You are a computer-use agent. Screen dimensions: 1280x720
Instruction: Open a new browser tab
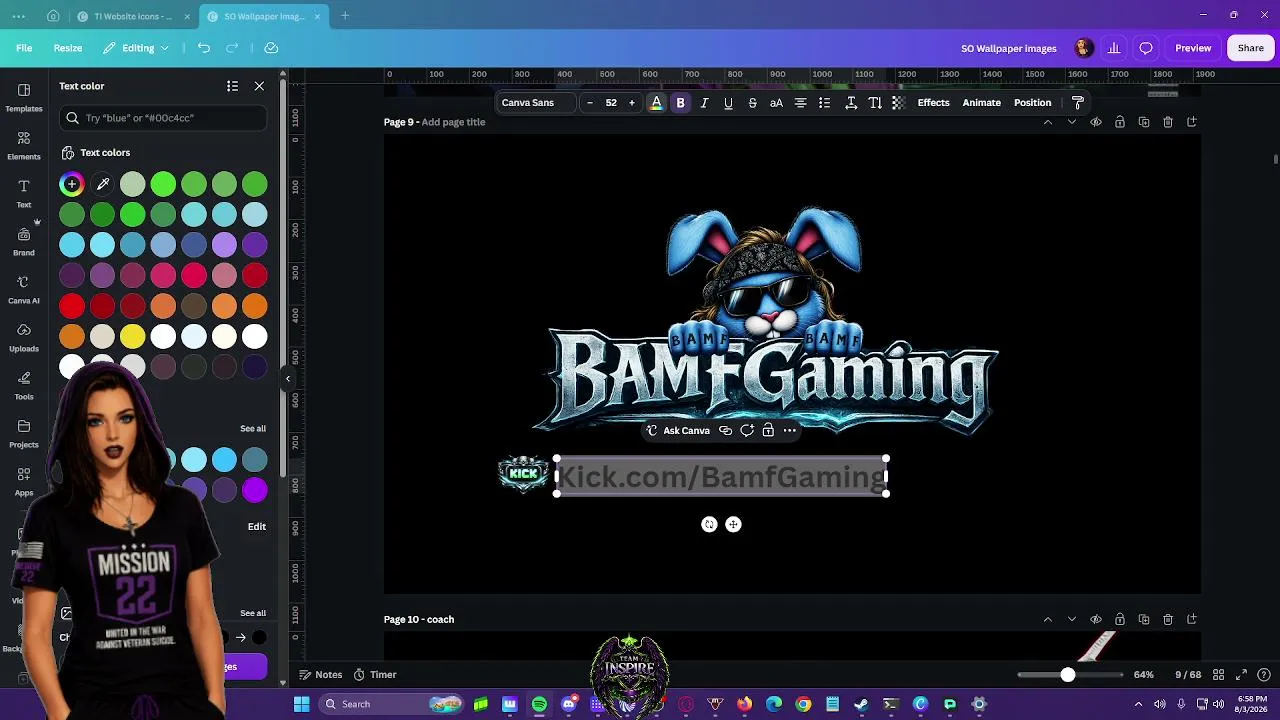click(x=345, y=16)
